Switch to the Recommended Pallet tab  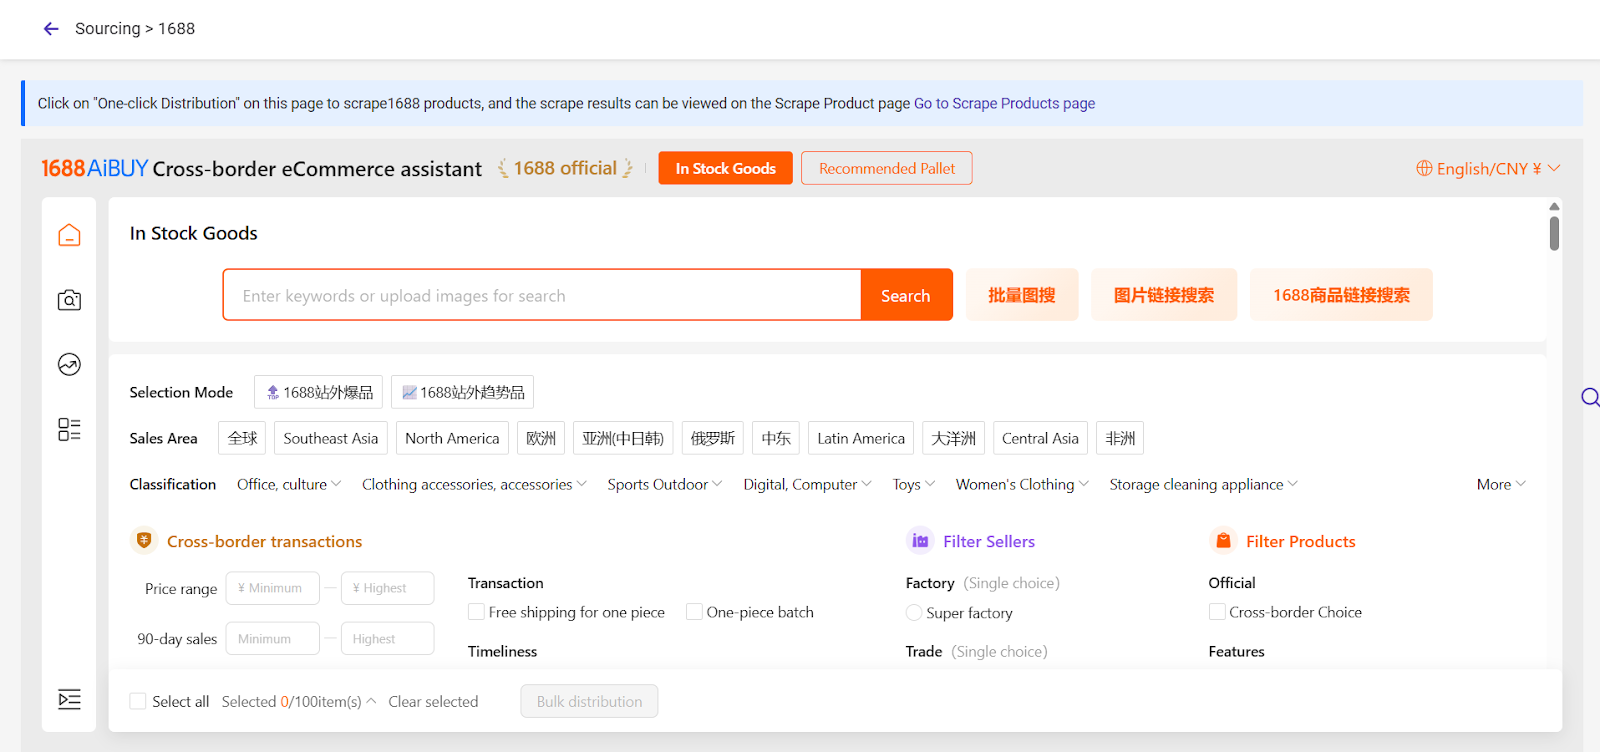pyautogui.click(x=886, y=169)
